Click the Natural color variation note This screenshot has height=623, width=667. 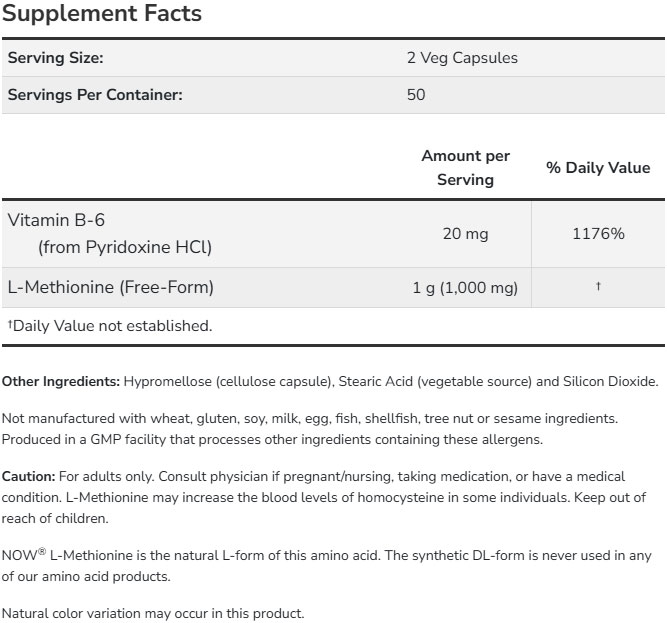[x=153, y=613]
